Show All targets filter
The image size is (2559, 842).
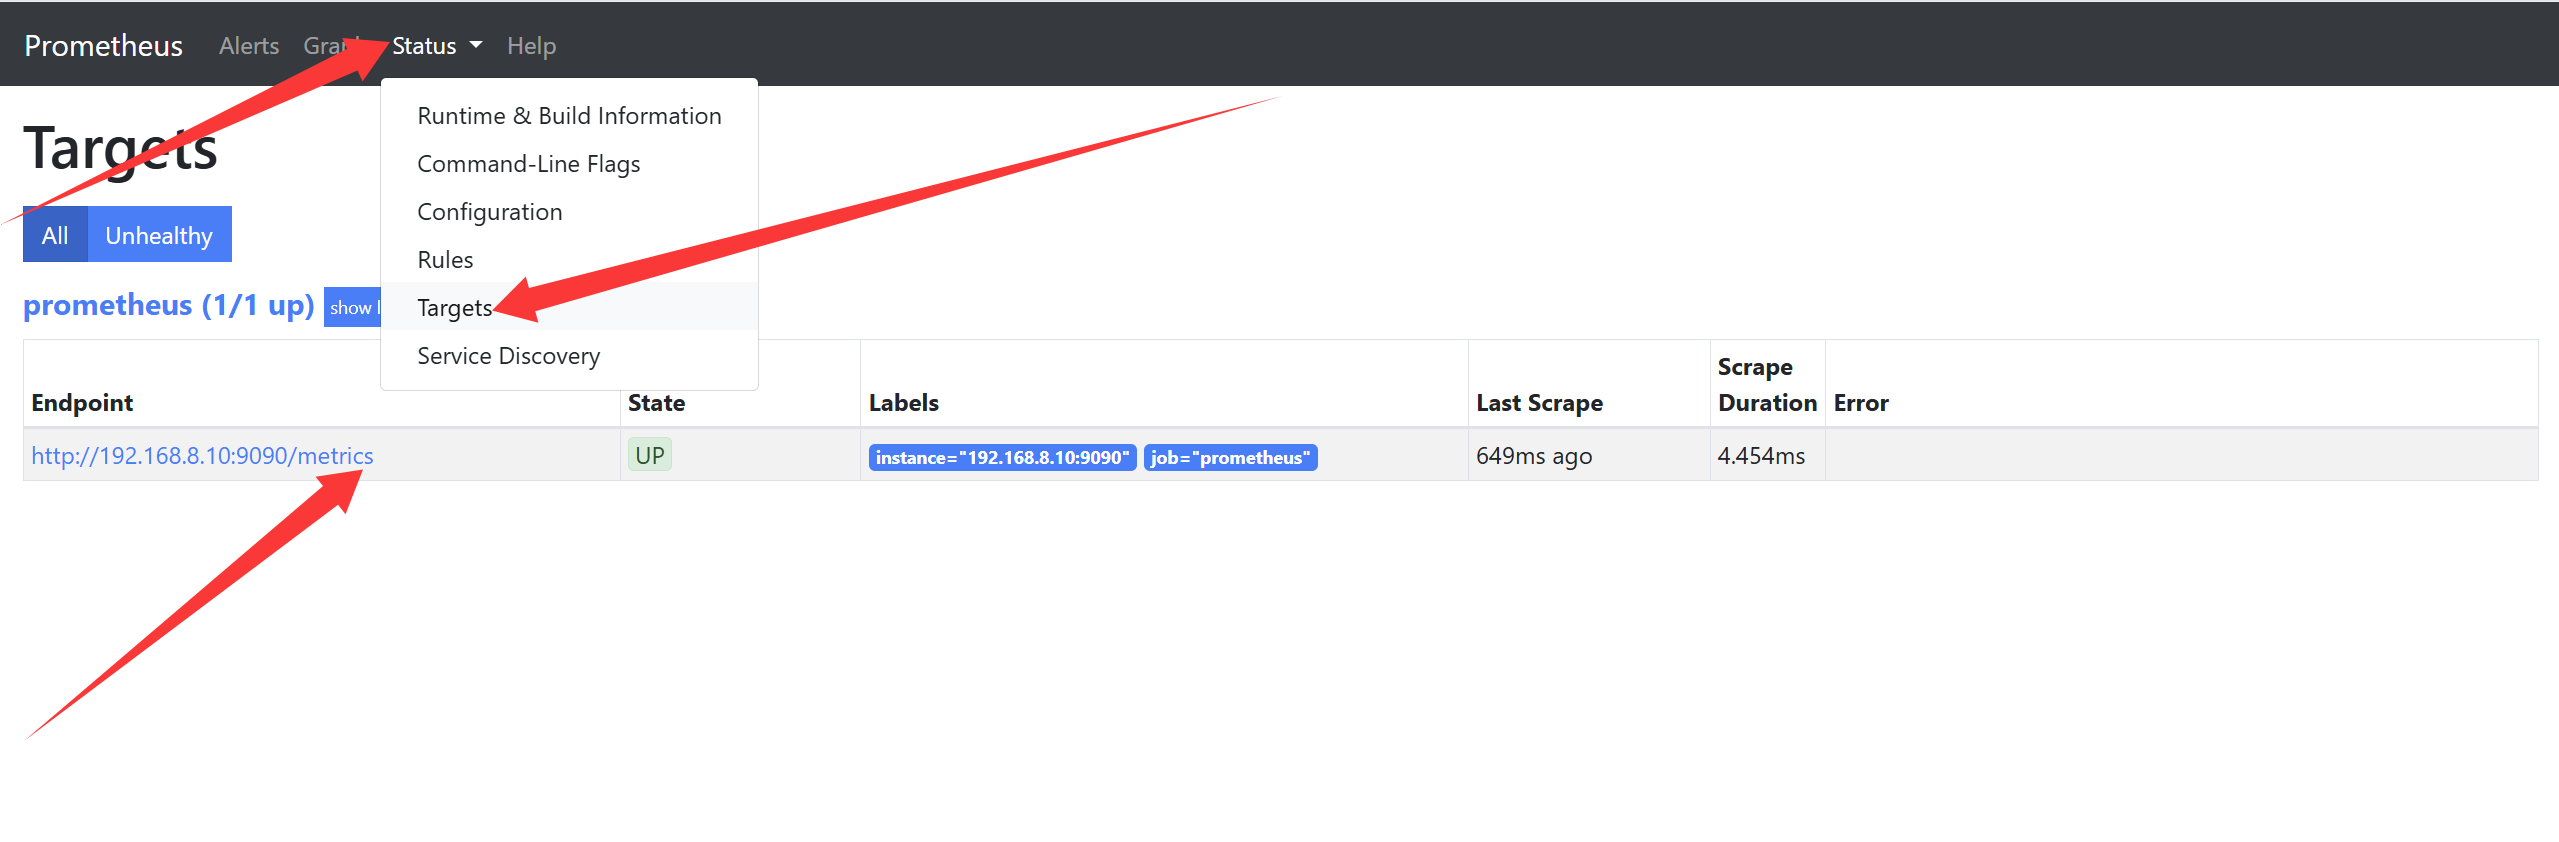tap(55, 235)
